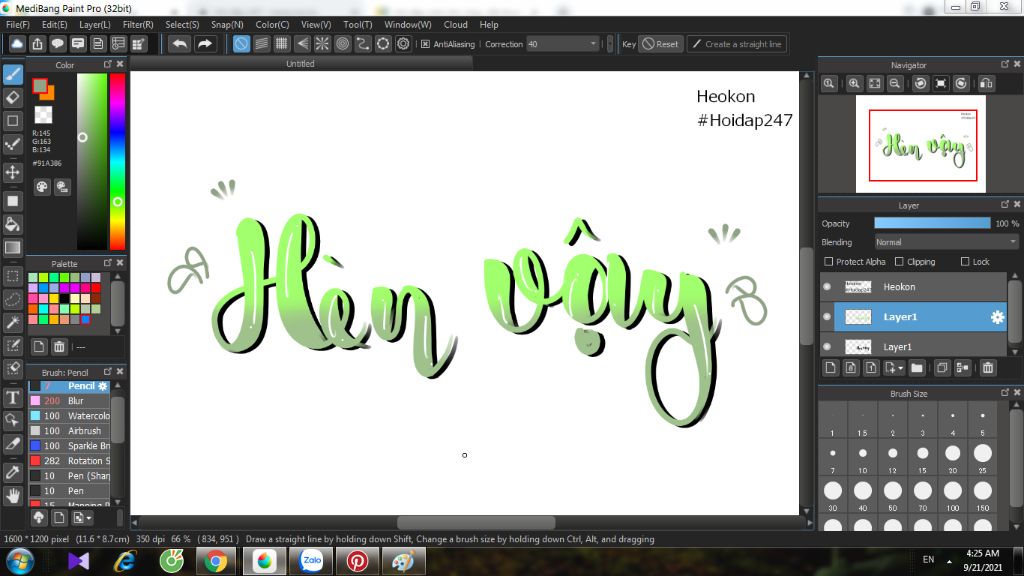Delete palette color with trash icon
This screenshot has width=1024, height=576.
pyautogui.click(x=59, y=347)
